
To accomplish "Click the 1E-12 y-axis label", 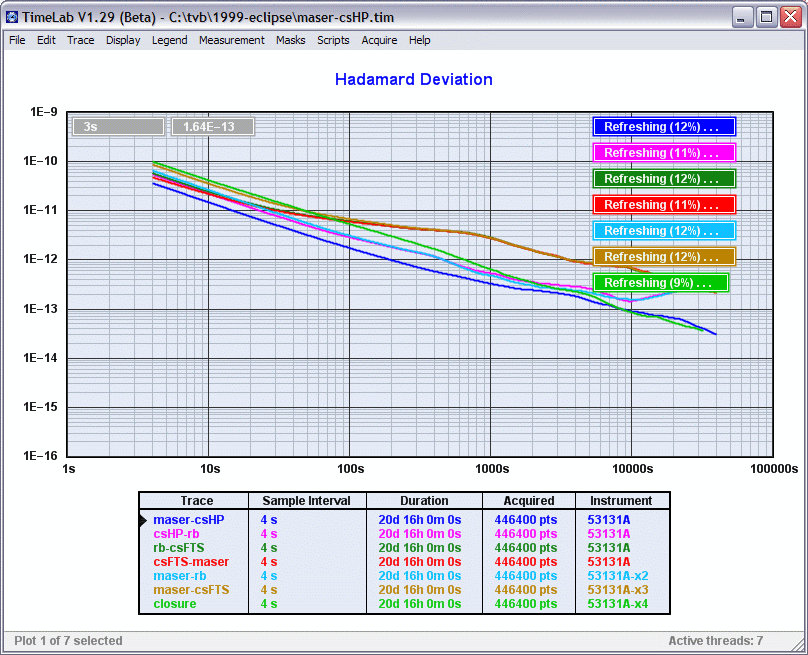I will click(40, 259).
